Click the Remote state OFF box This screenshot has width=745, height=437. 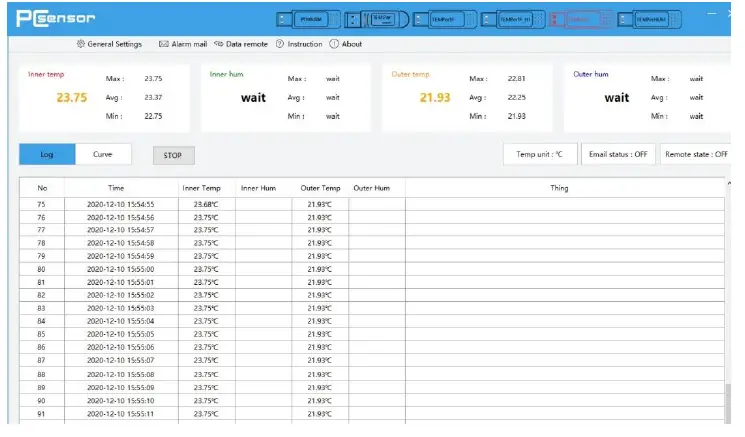(696, 154)
